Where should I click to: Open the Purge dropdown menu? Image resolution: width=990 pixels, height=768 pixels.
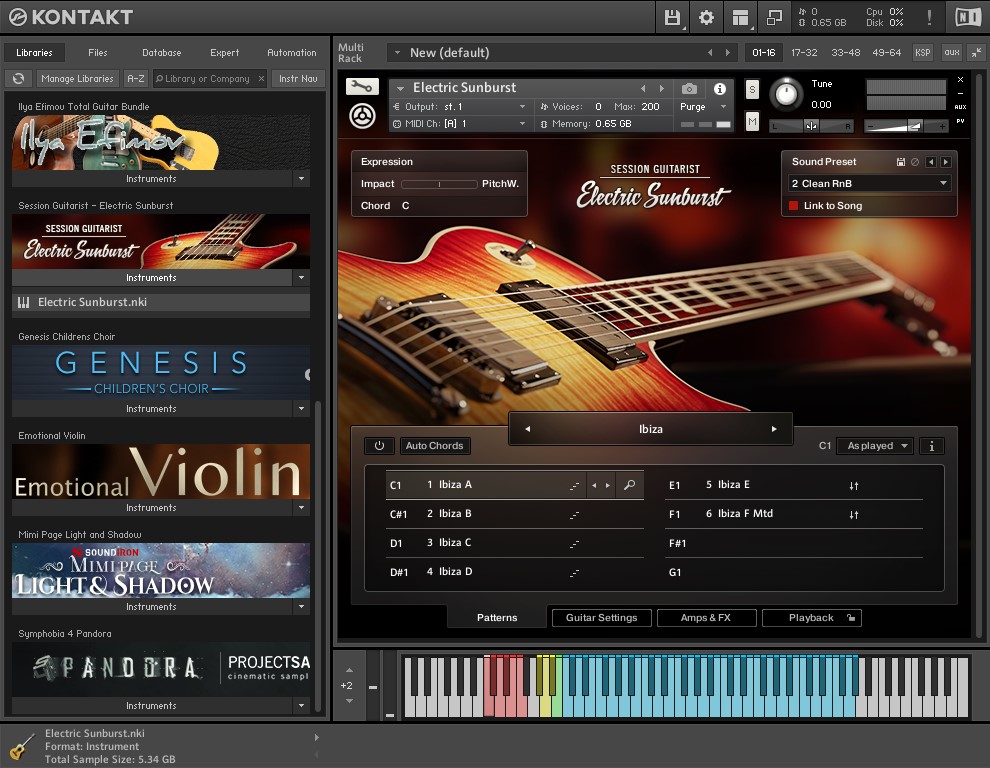click(703, 107)
